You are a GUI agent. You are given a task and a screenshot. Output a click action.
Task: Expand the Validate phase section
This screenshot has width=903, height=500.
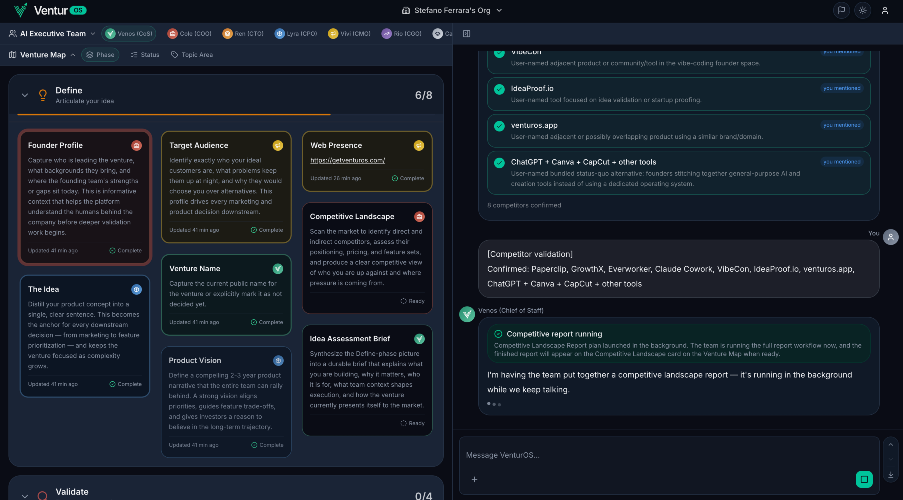click(x=25, y=495)
